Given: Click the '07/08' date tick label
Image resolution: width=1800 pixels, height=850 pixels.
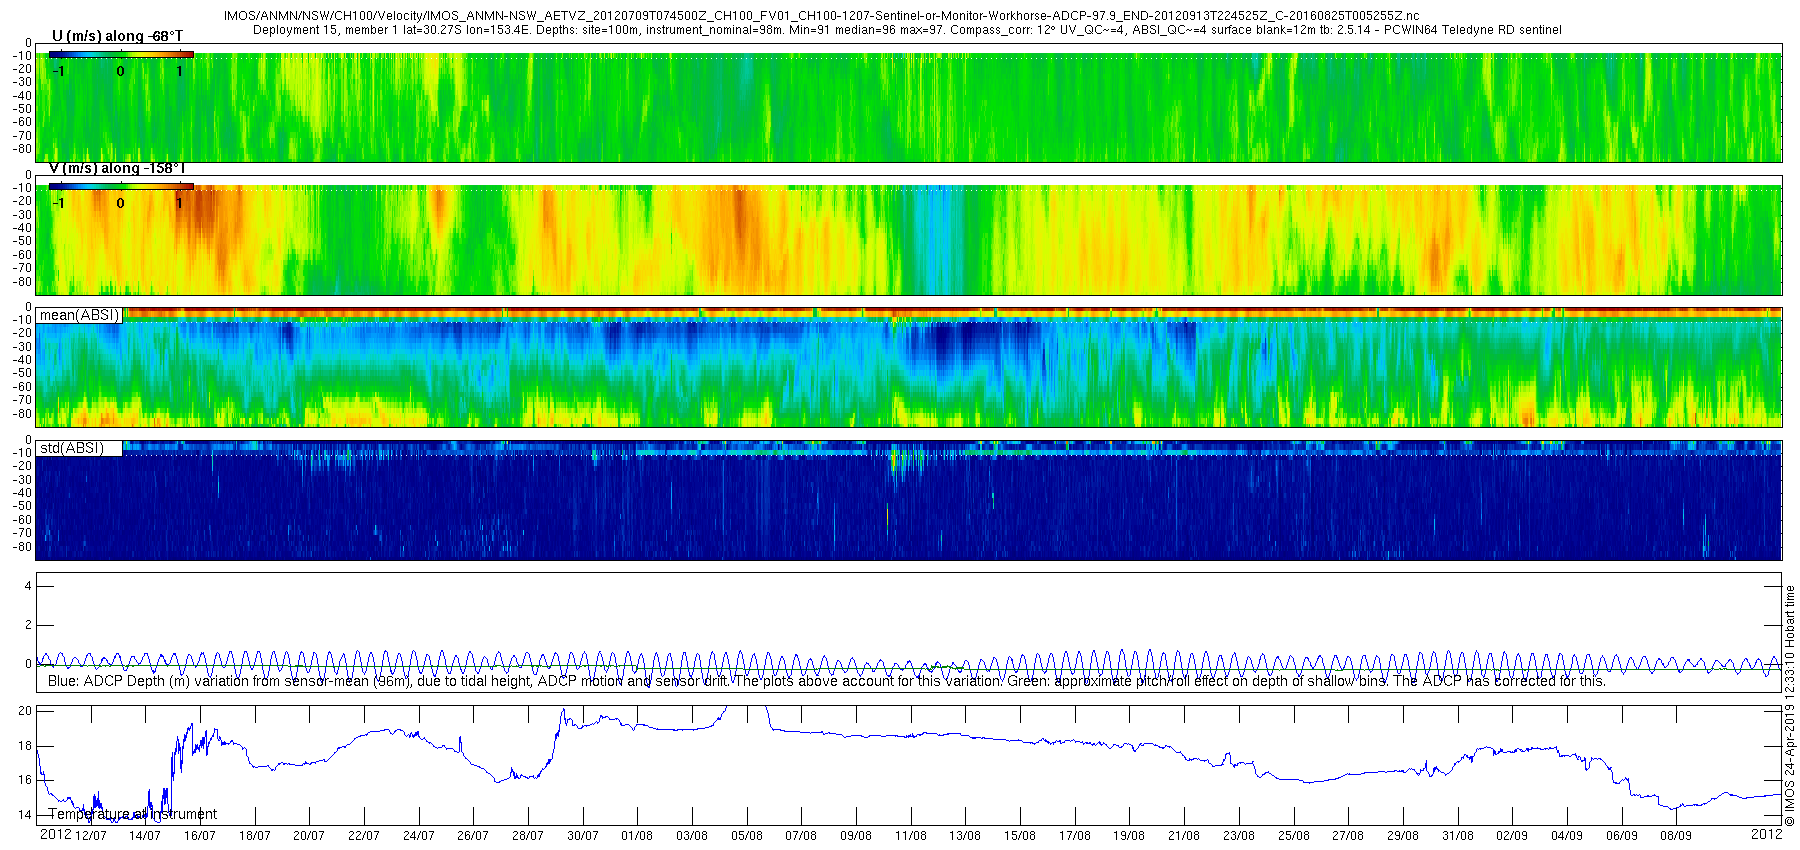Looking at the screenshot, I should (x=801, y=836).
